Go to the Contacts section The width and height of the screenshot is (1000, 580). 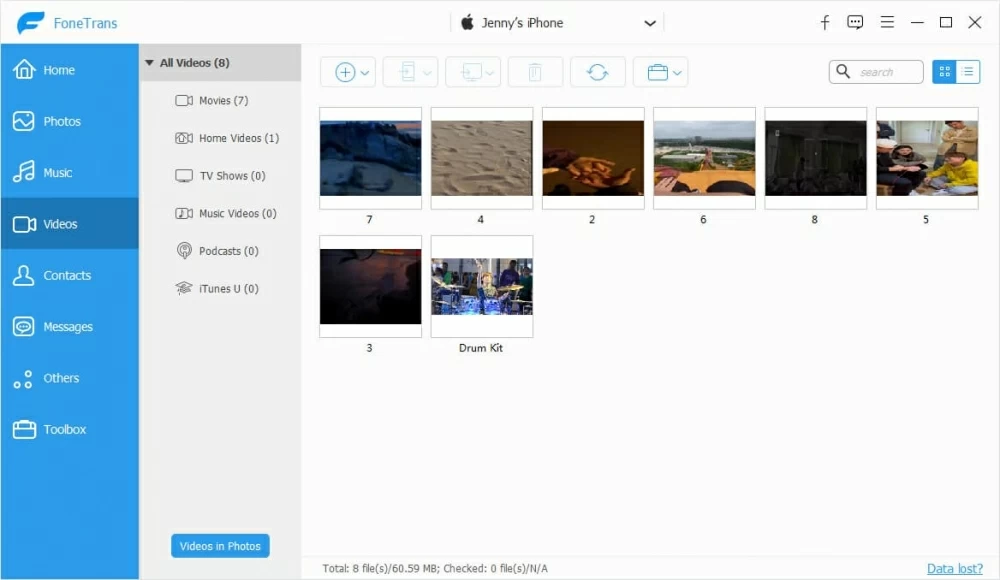pos(66,275)
